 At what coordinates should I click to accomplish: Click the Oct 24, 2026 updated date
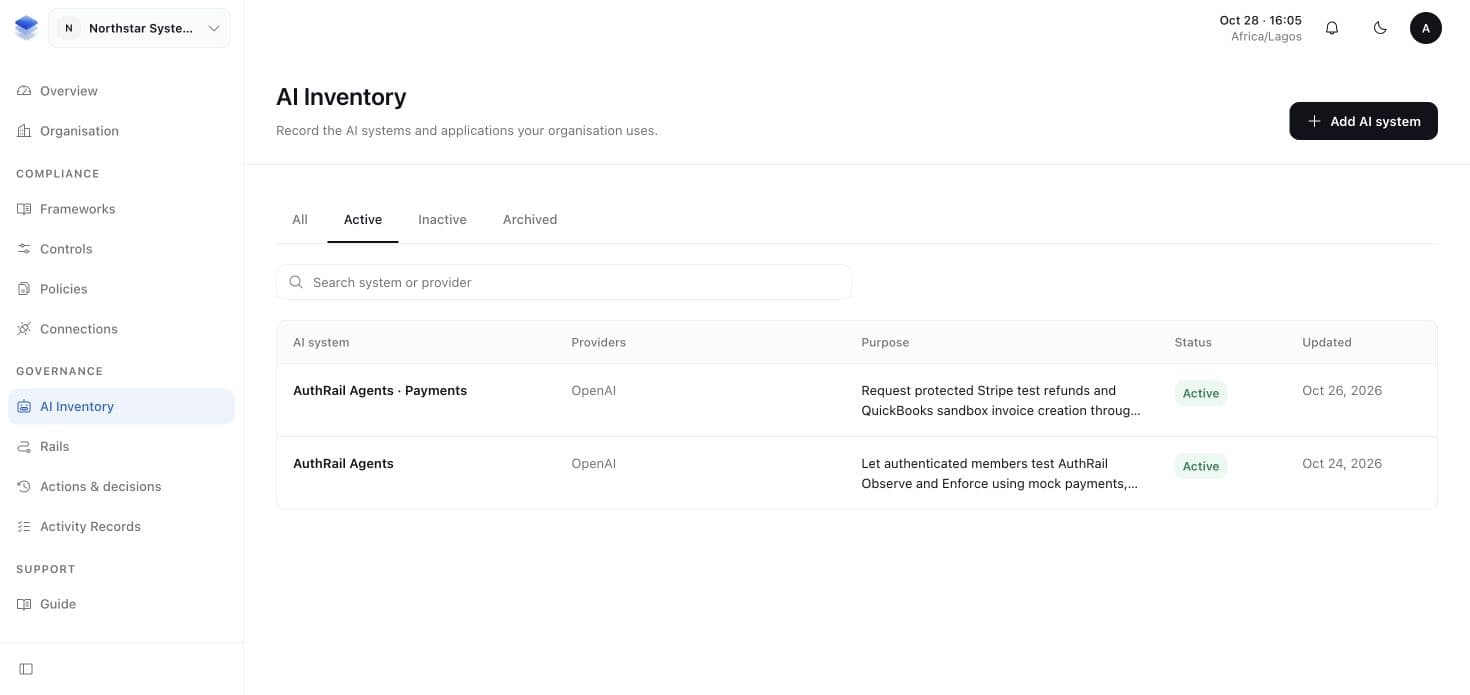(1342, 464)
